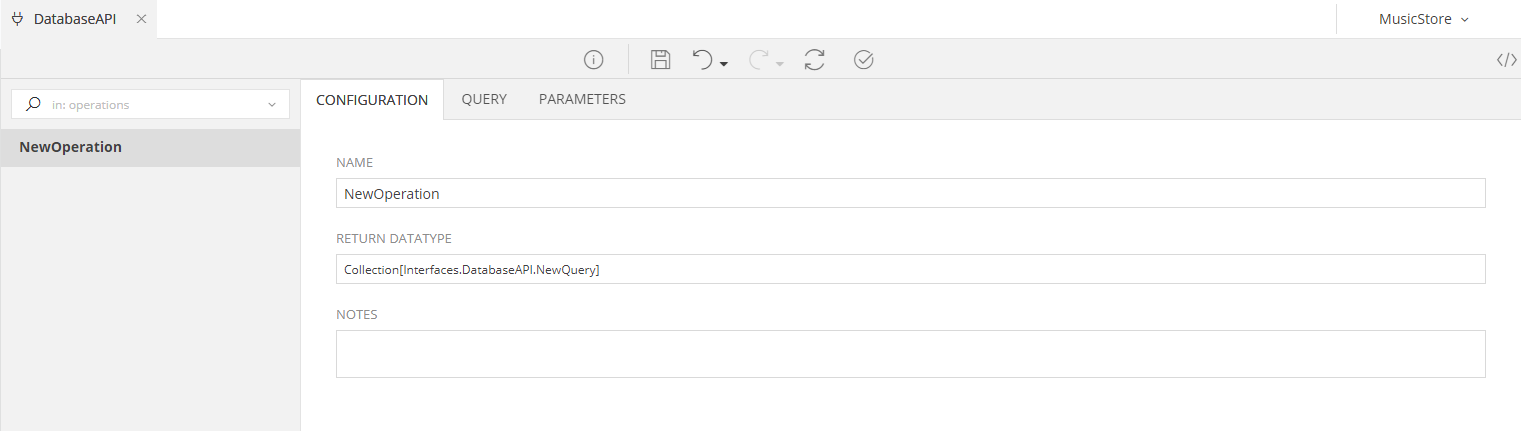Expand the operations search filter chevron
Screen dimensions: 1521x431
(272, 104)
